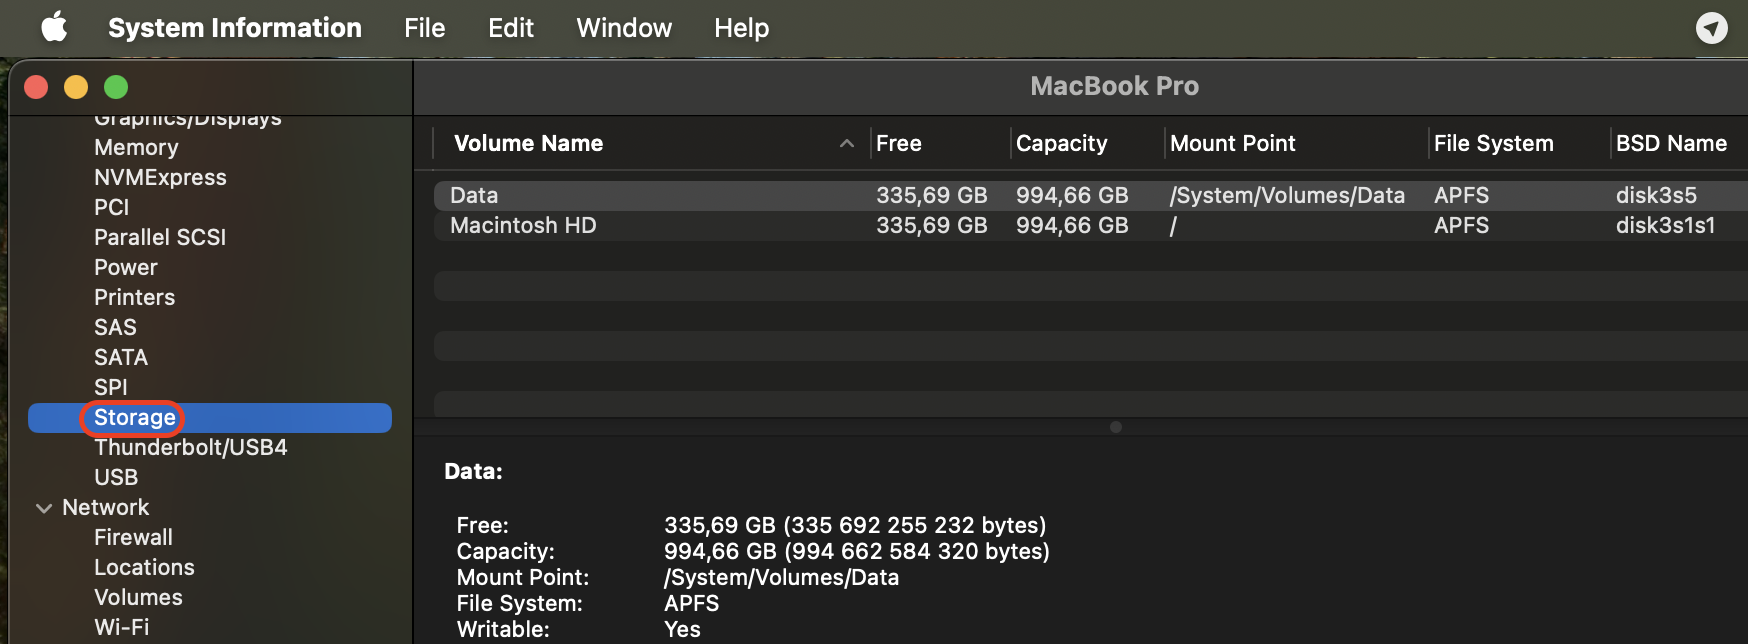Sort by the Volume Name column header
Viewport: 1748px width, 644px height.
[x=528, y=143]
